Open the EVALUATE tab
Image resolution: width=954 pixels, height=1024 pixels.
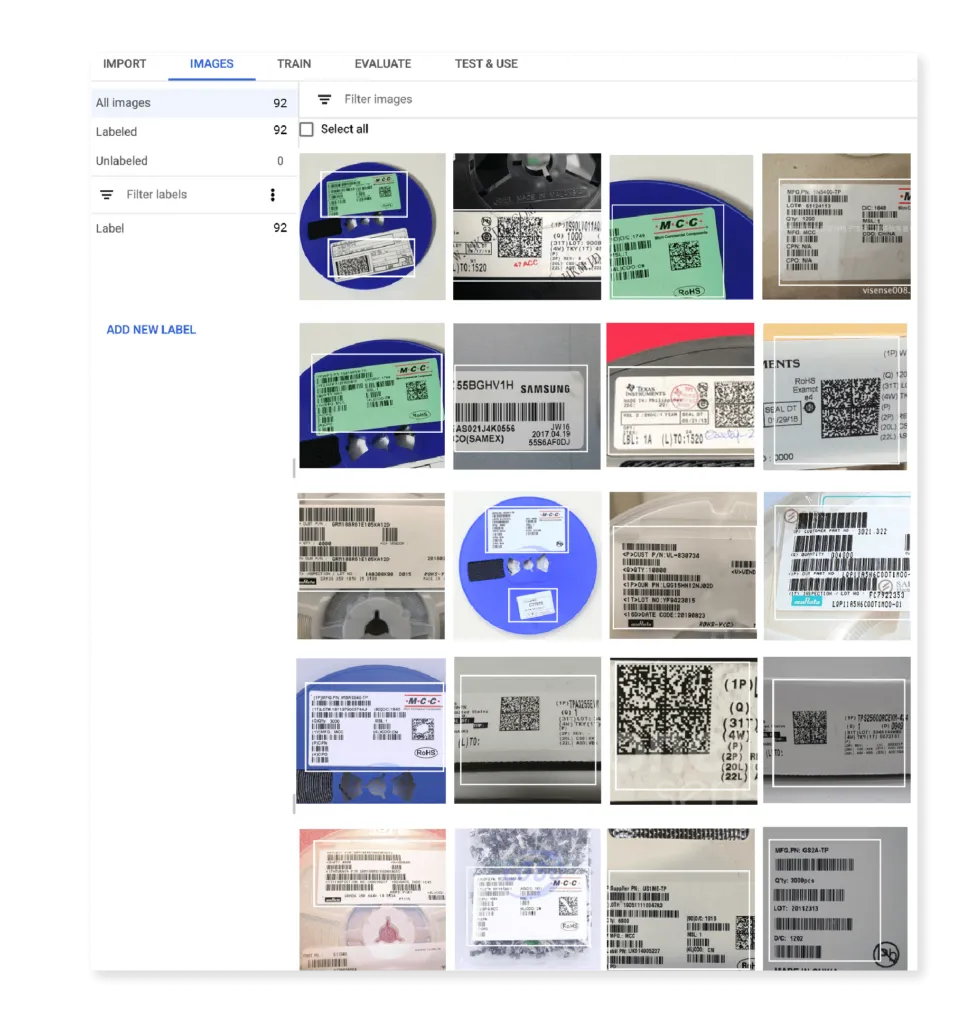(x=382, y=63)
